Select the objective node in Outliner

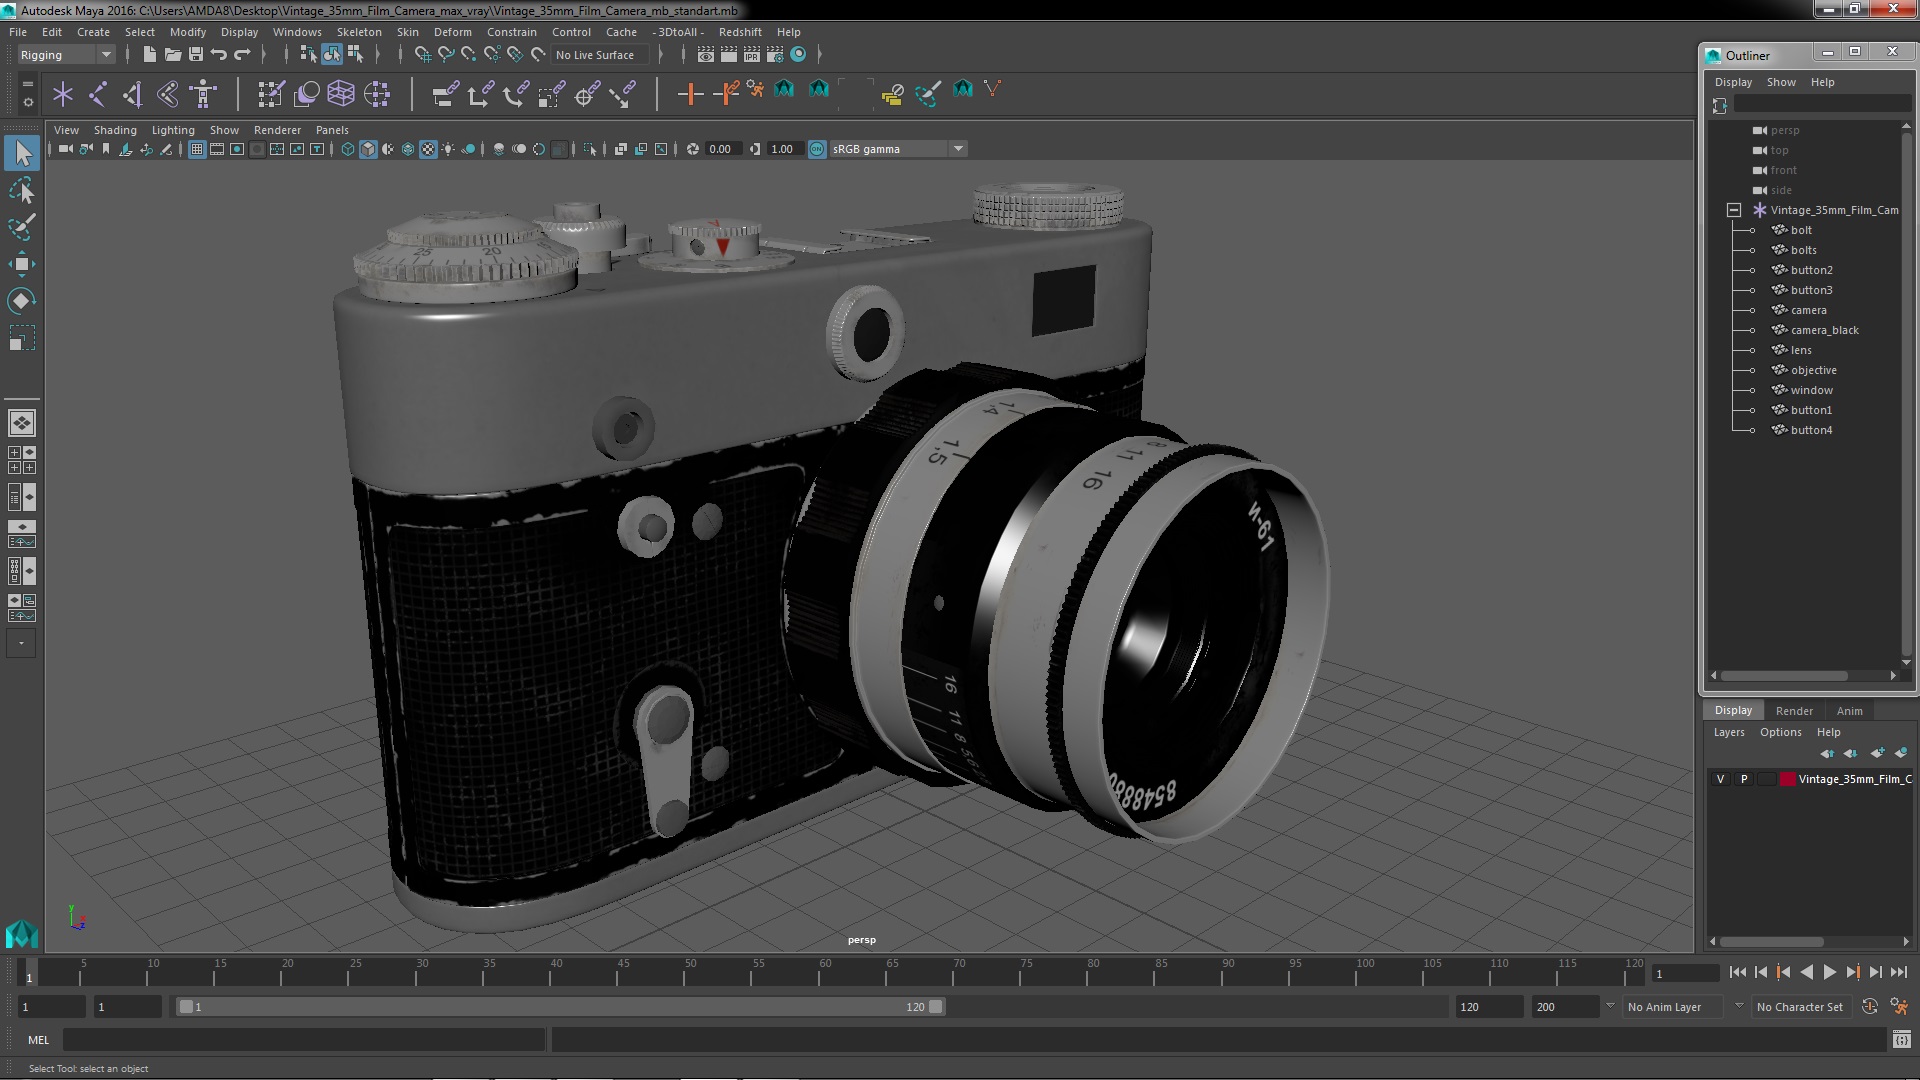(1813, 370)
